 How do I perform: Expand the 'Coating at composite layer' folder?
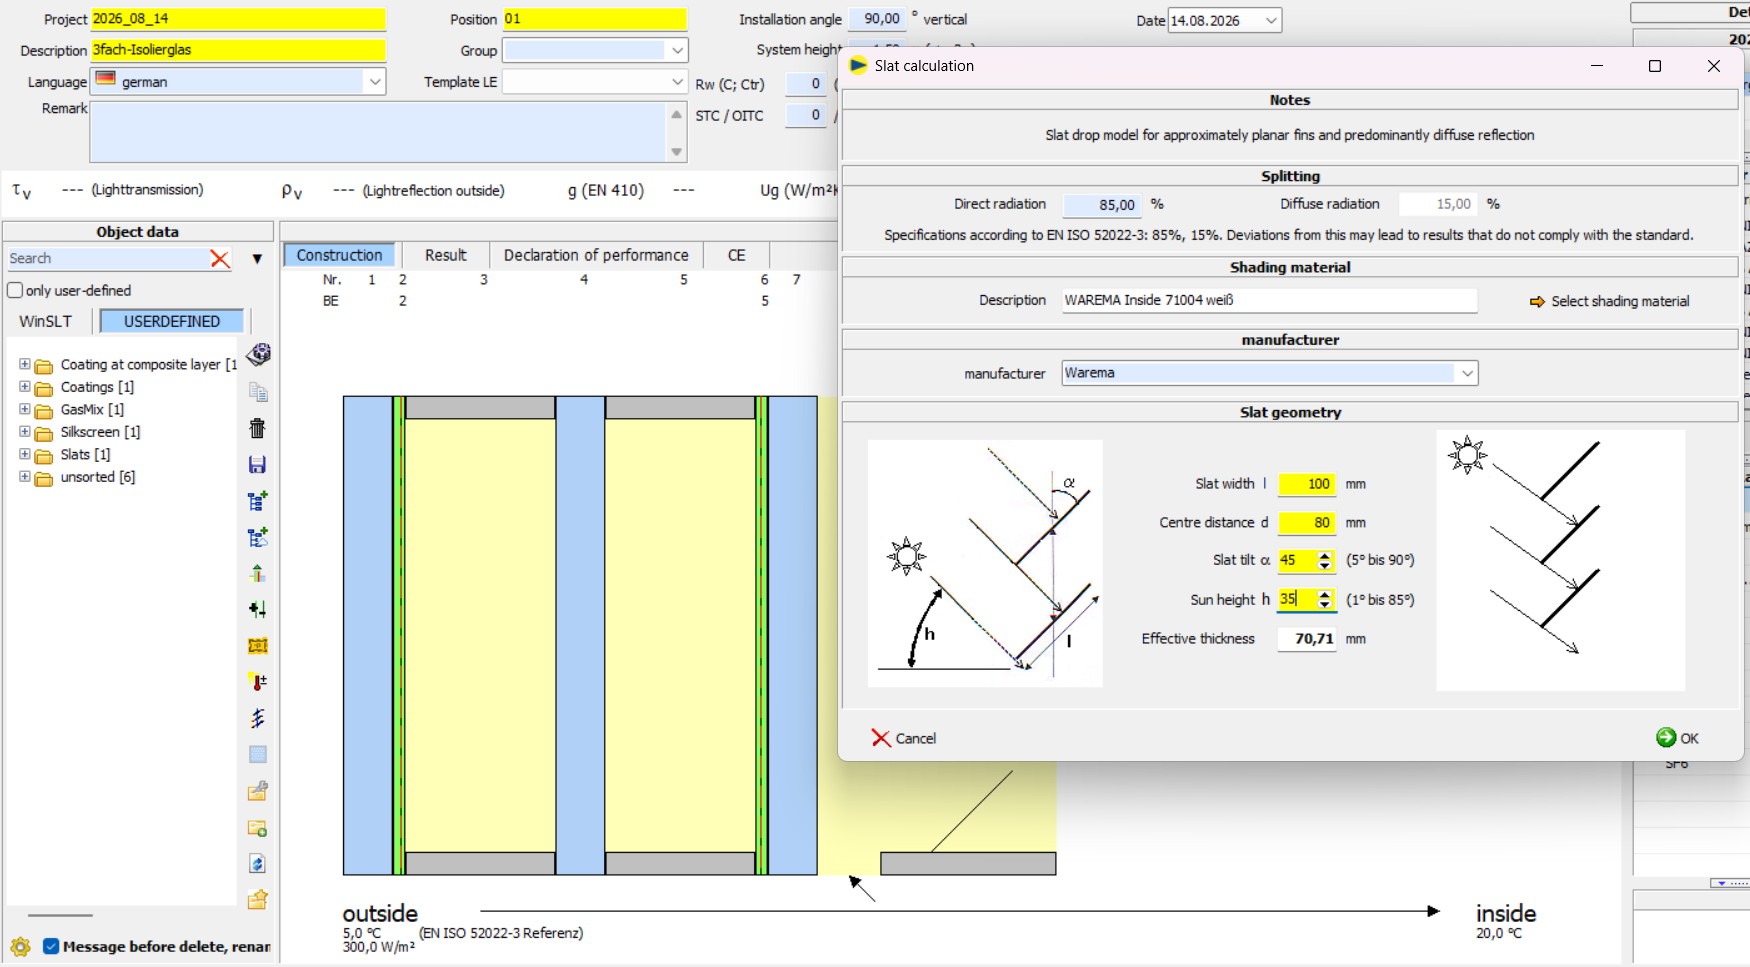(24, 364)
